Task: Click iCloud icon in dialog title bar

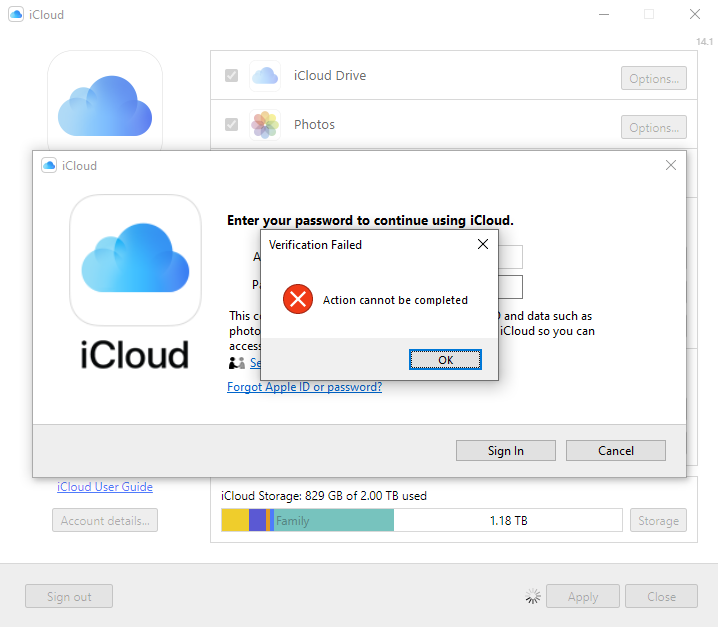Action: [49, 165]
